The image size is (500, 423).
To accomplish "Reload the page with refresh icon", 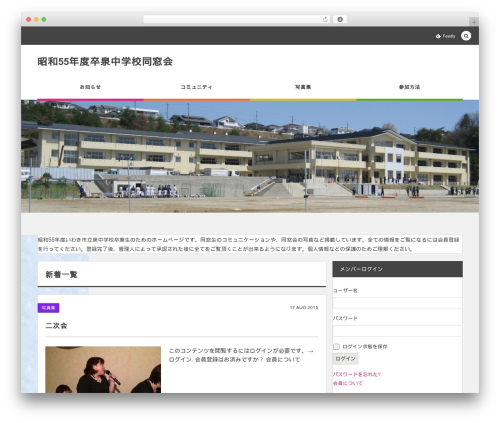I will coord(325,19).
